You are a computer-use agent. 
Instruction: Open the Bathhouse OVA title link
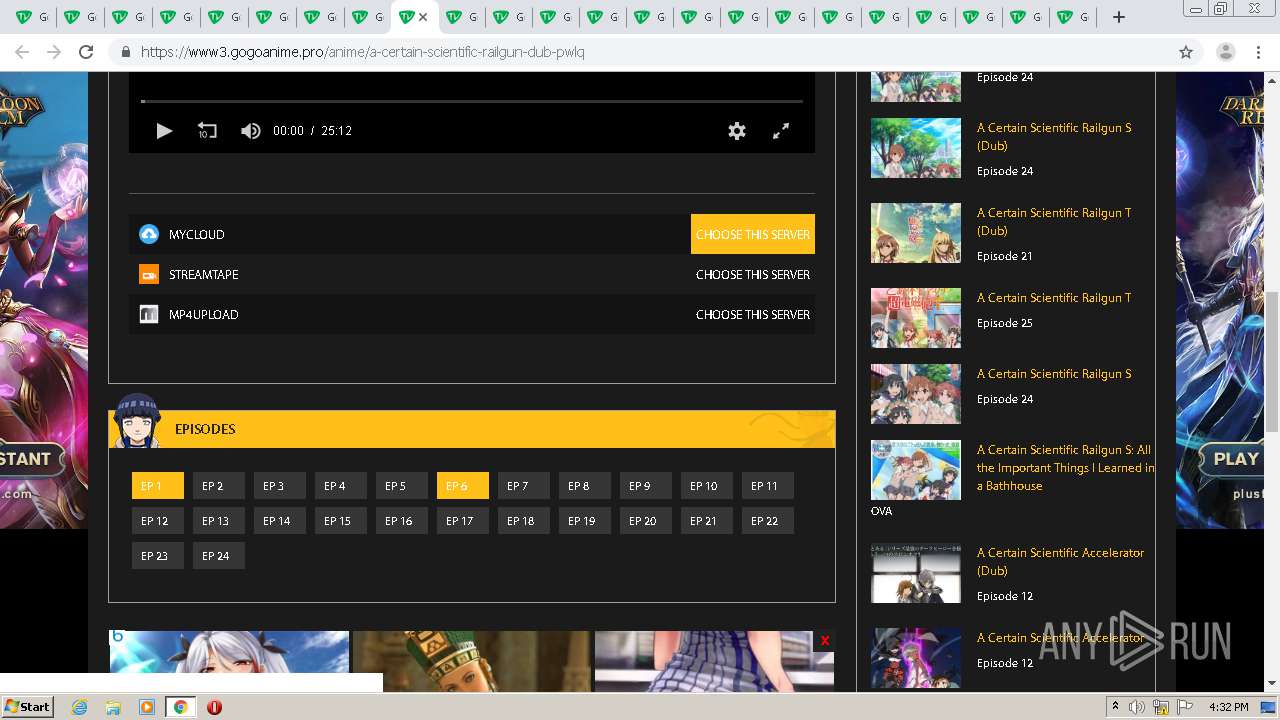1065,468
